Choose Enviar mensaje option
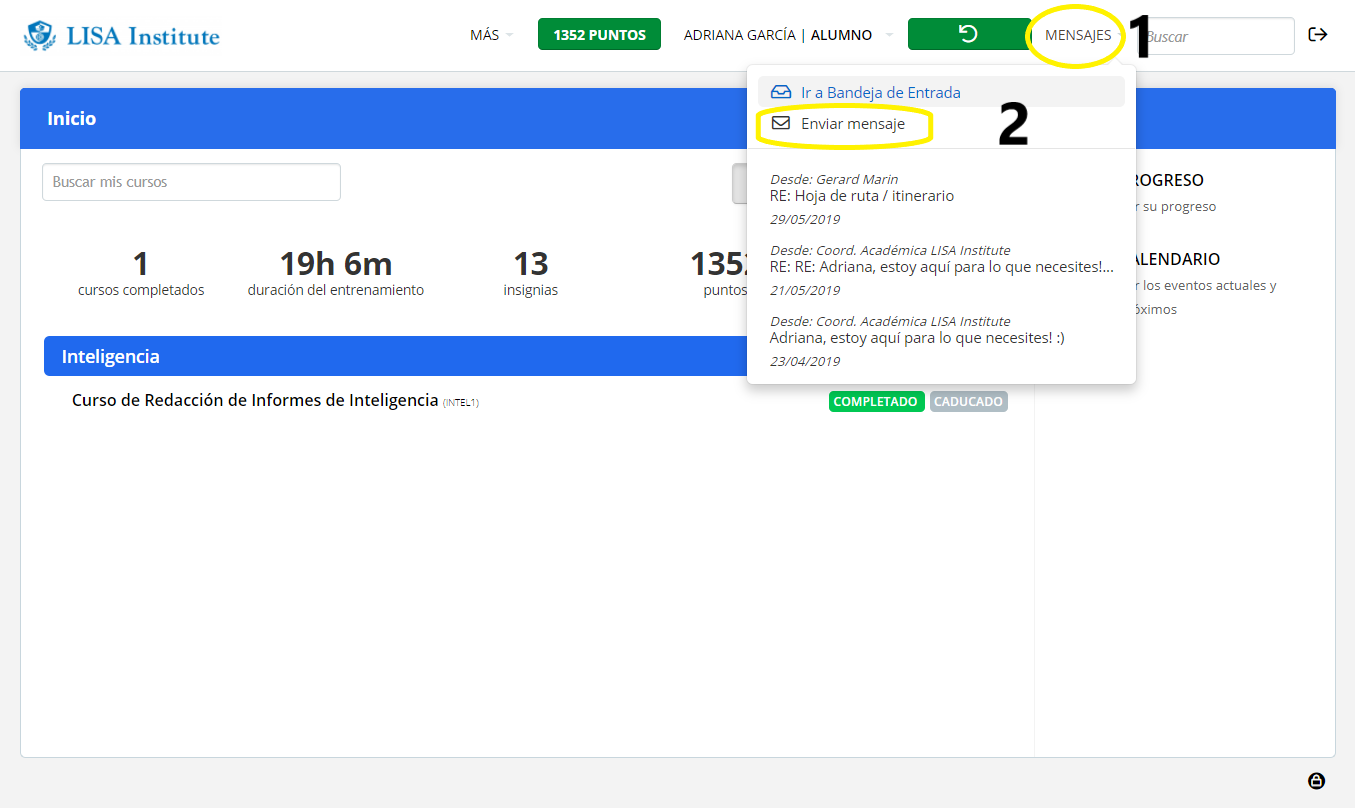 coord(852,124)
